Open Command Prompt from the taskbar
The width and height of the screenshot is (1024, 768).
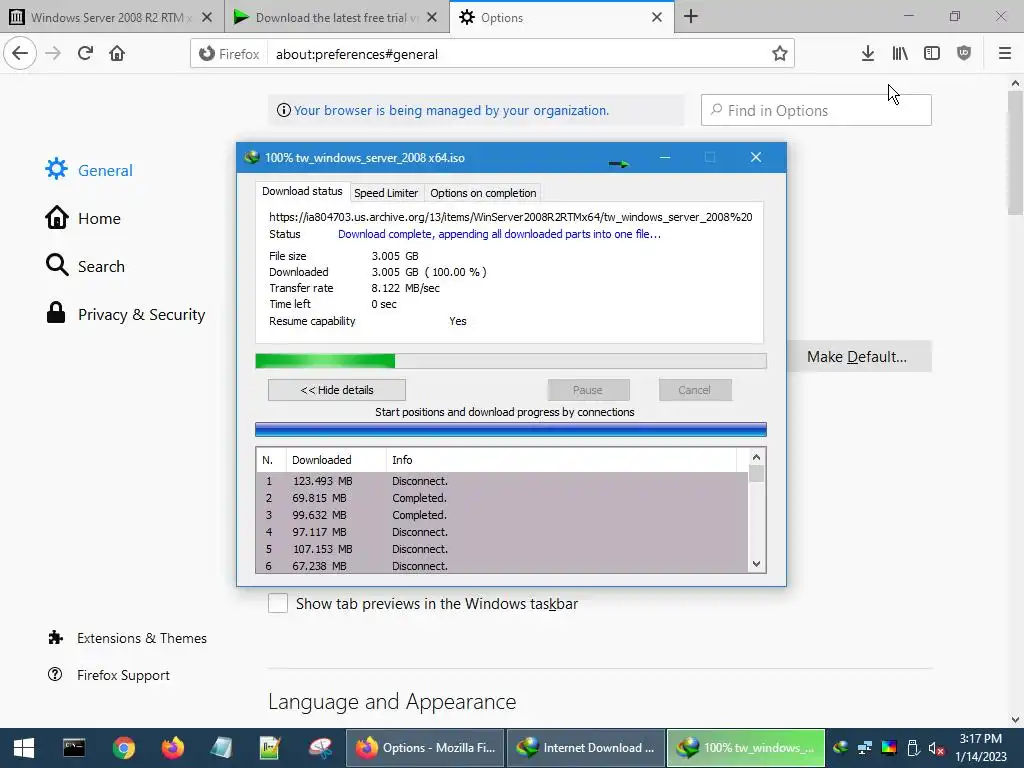click(74, 748)
